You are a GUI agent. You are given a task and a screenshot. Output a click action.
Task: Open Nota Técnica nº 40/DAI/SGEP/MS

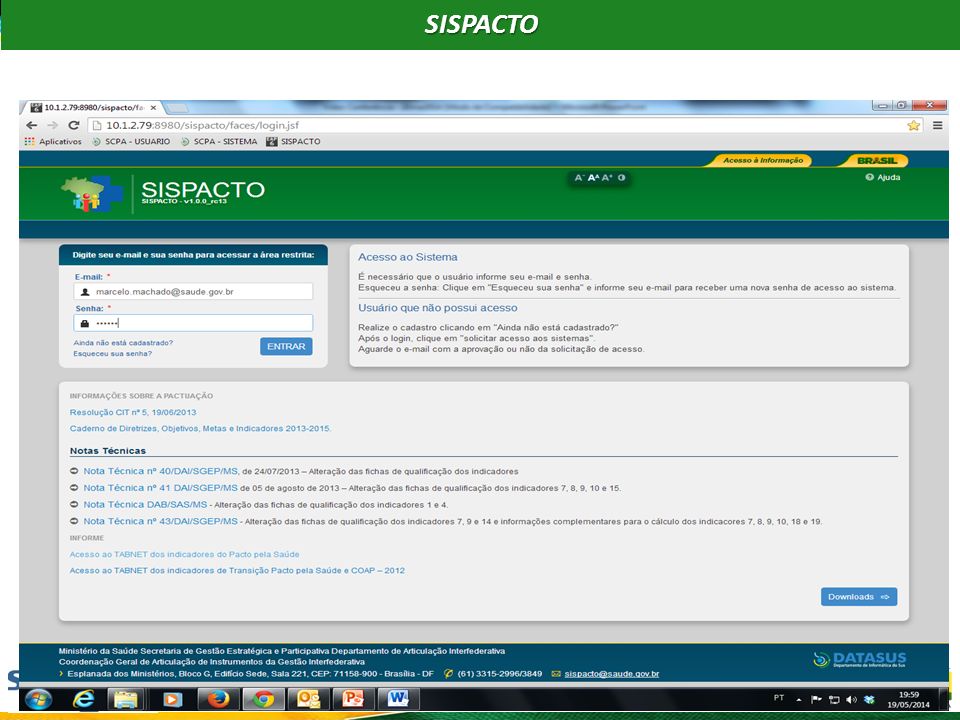160,471
